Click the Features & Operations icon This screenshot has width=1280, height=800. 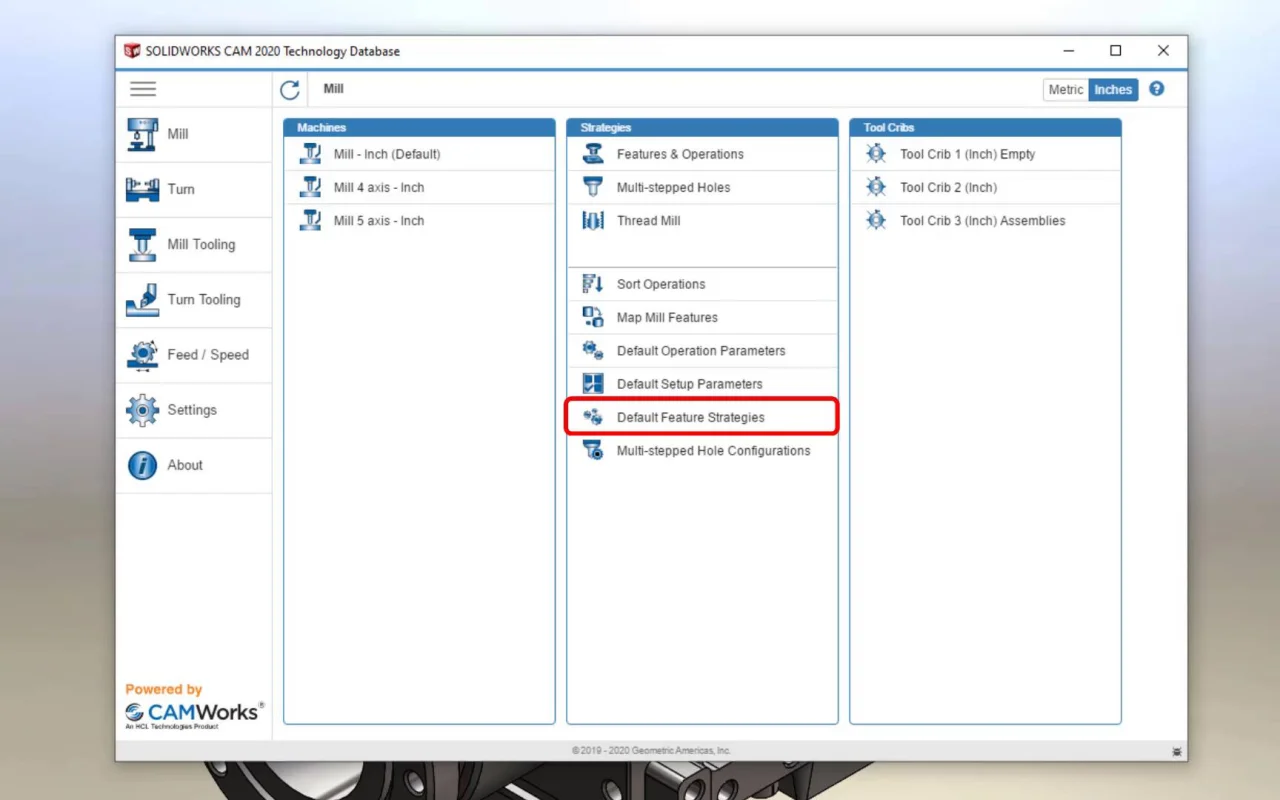point(594,154)
